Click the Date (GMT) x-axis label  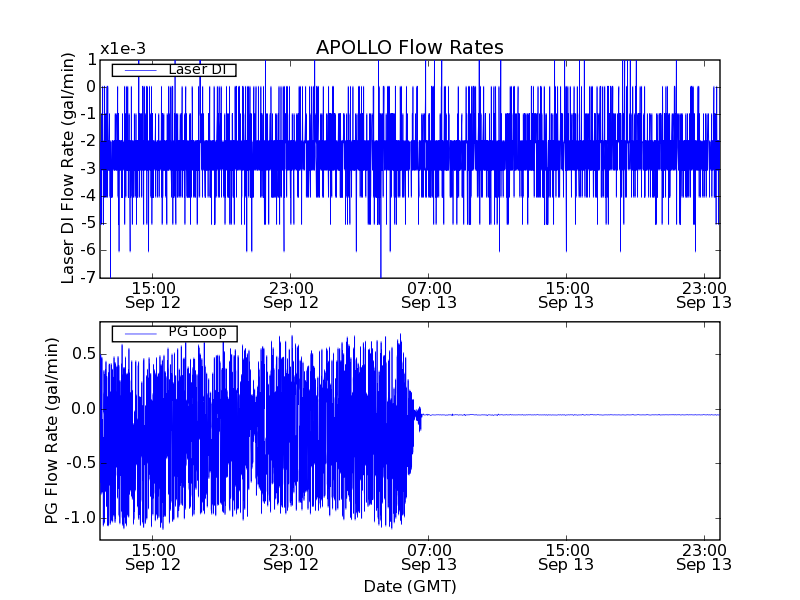tap(409, 586)
